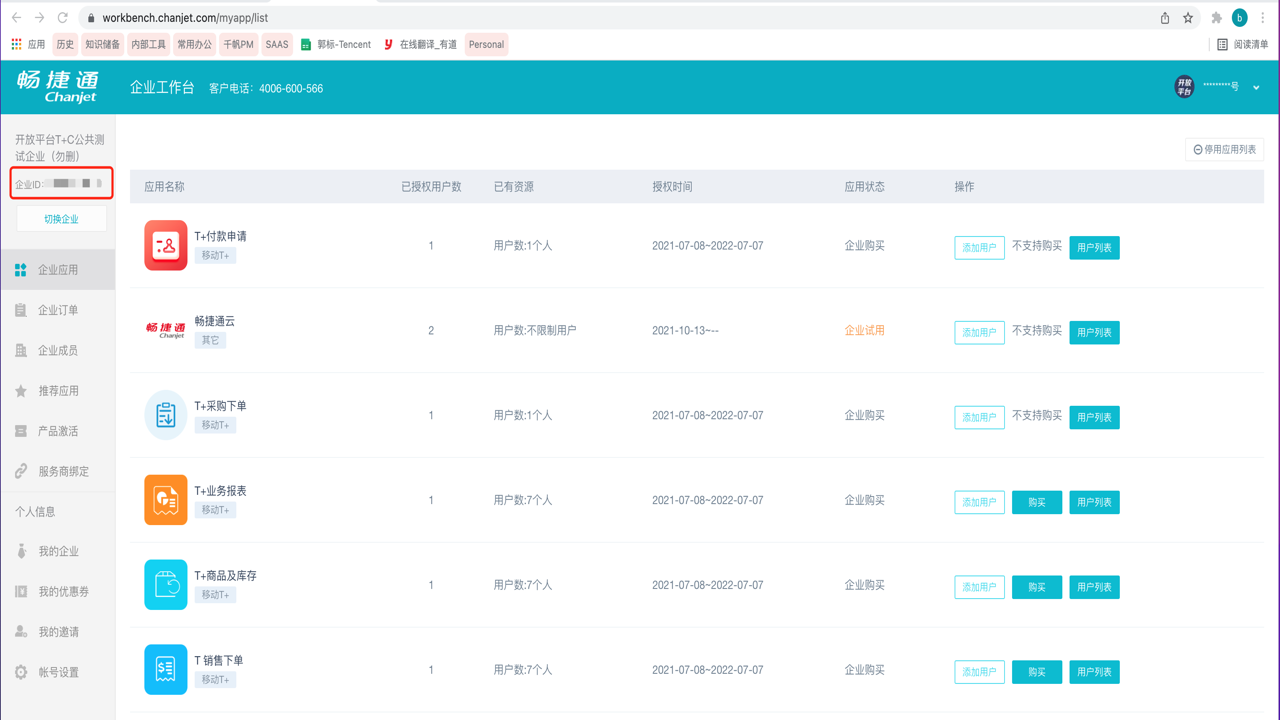Click the browser address bar URL
1280x720 pixels.
(x=185, y=18)
